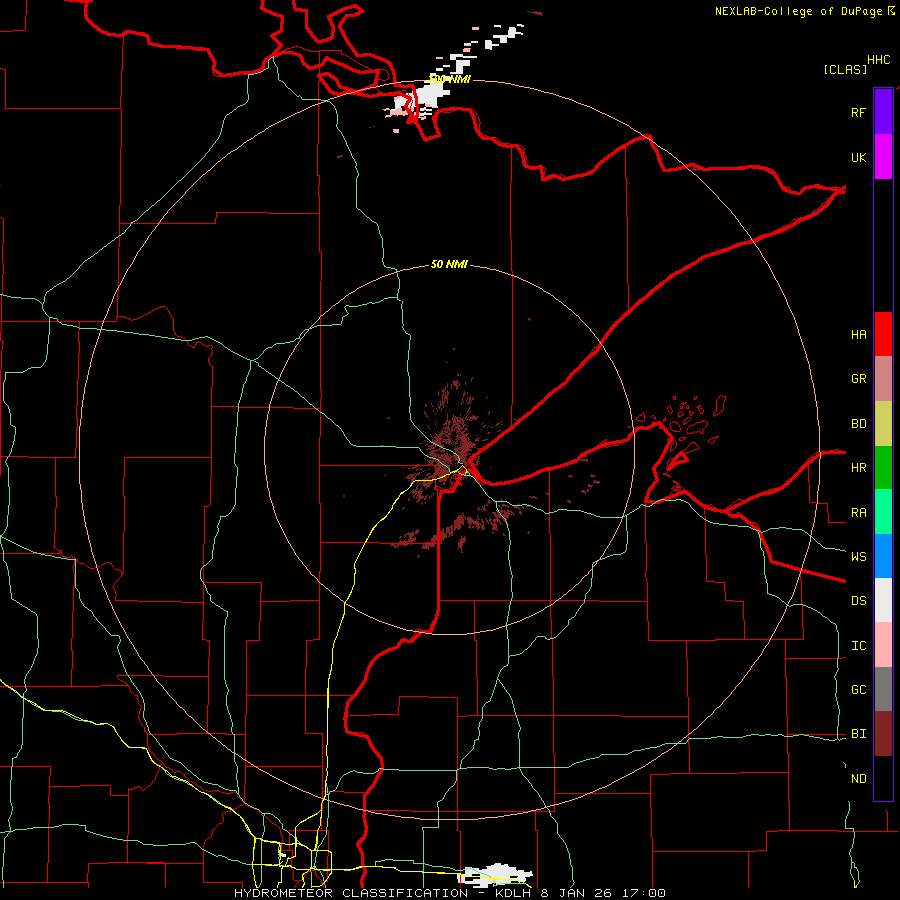The height and width of the screenshot is (900, 900).
Task: Click the 17:00 timestamp text
Action: pos(643,893)
